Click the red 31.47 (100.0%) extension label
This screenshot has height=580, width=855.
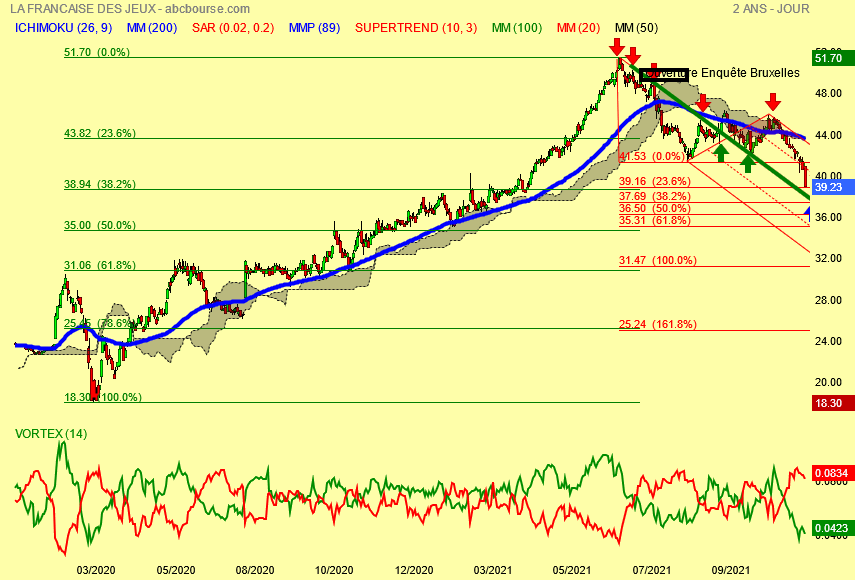coord(658,260)
